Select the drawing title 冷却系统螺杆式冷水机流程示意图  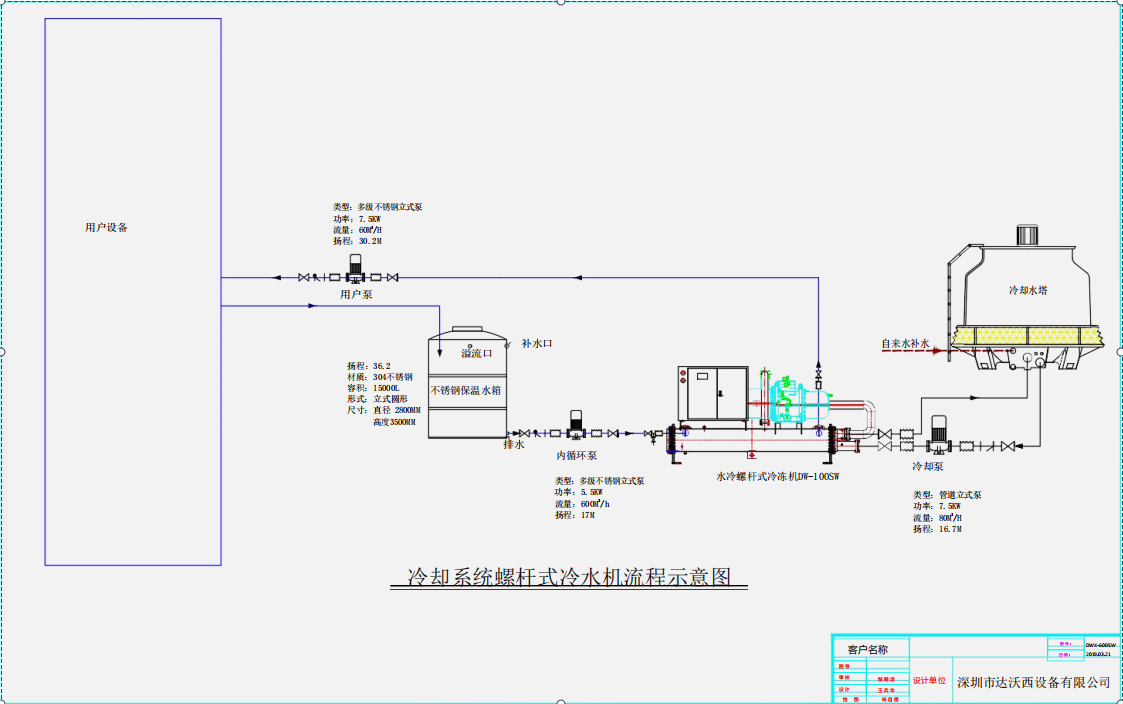click(569, 577)
